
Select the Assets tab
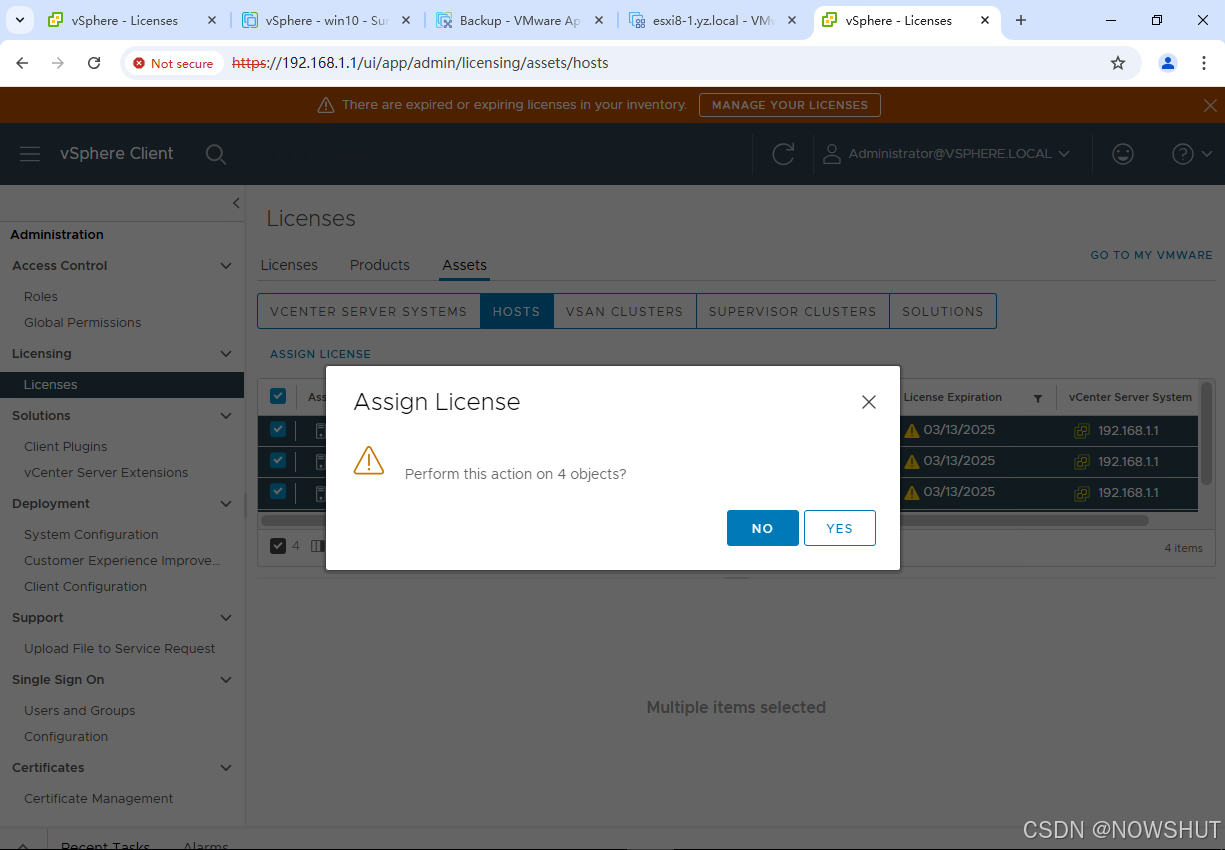(465, 265)
